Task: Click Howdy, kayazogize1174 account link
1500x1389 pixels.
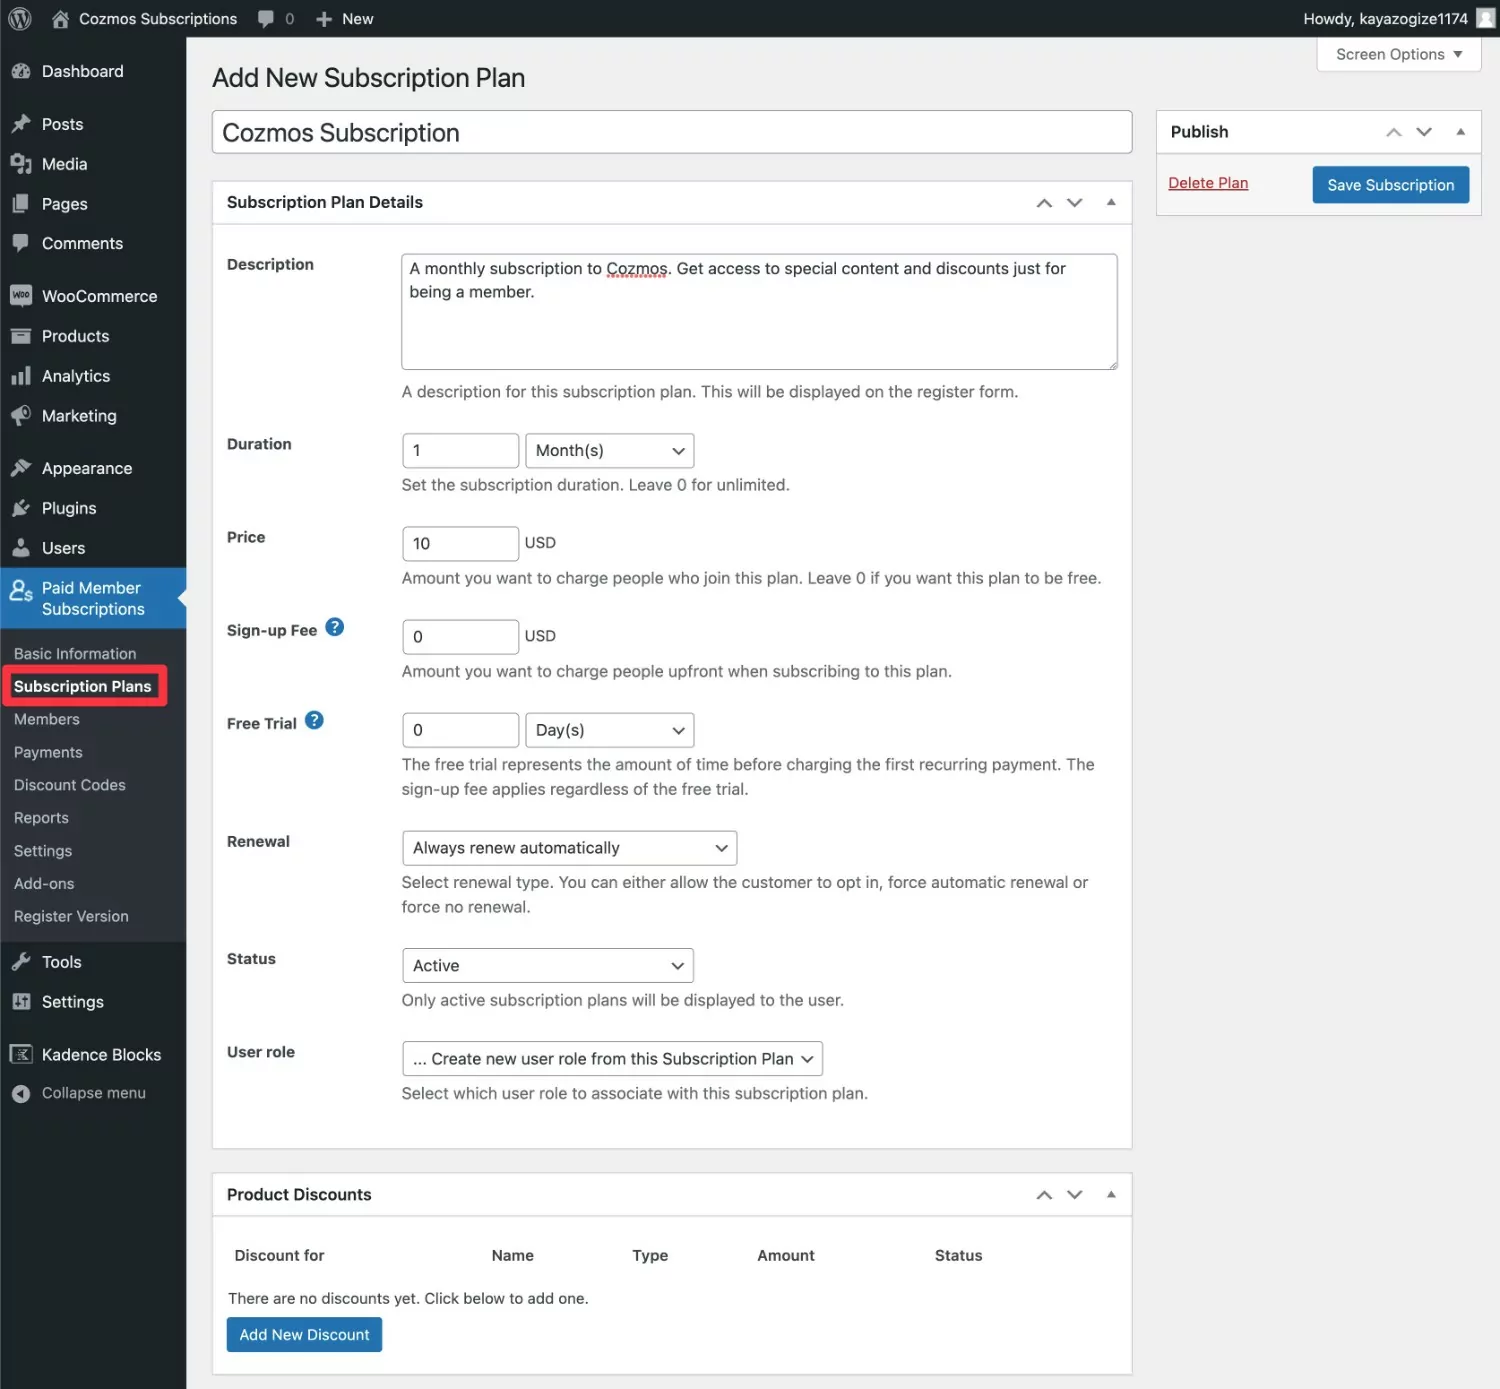Action: [x=1385, y=19]
